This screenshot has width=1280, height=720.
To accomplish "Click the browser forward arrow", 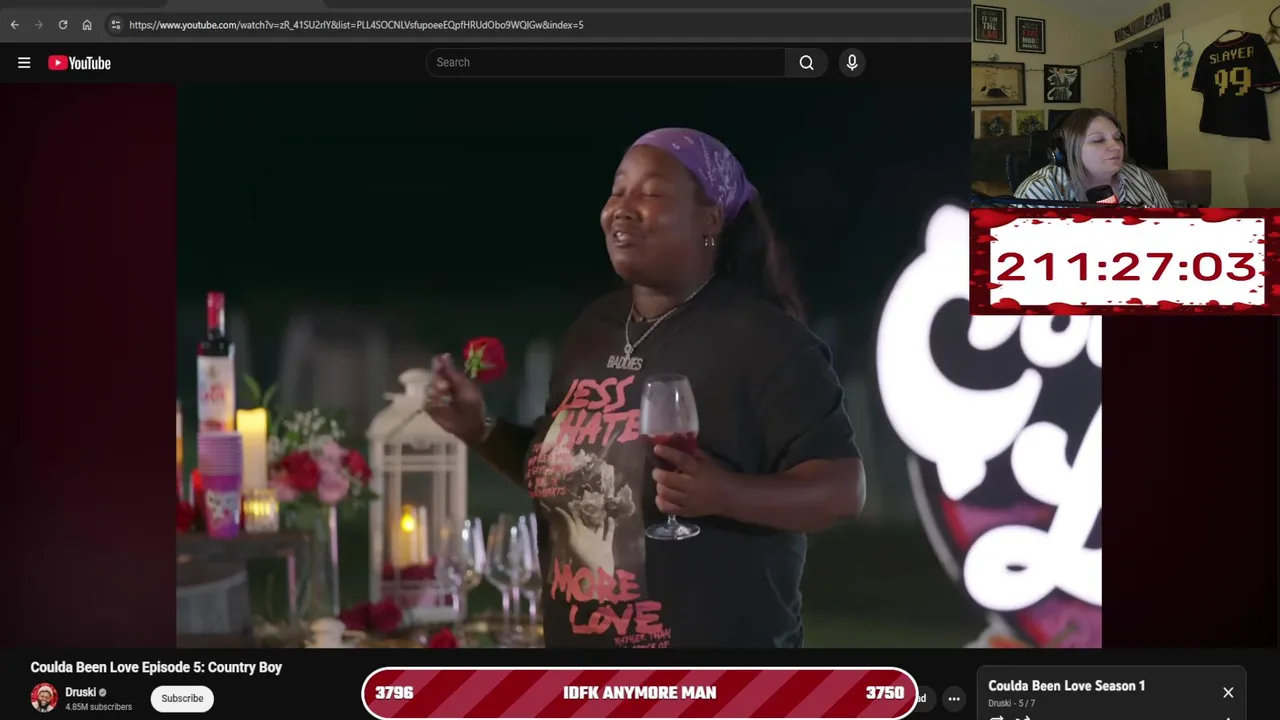I will click(x=38, y=24).
